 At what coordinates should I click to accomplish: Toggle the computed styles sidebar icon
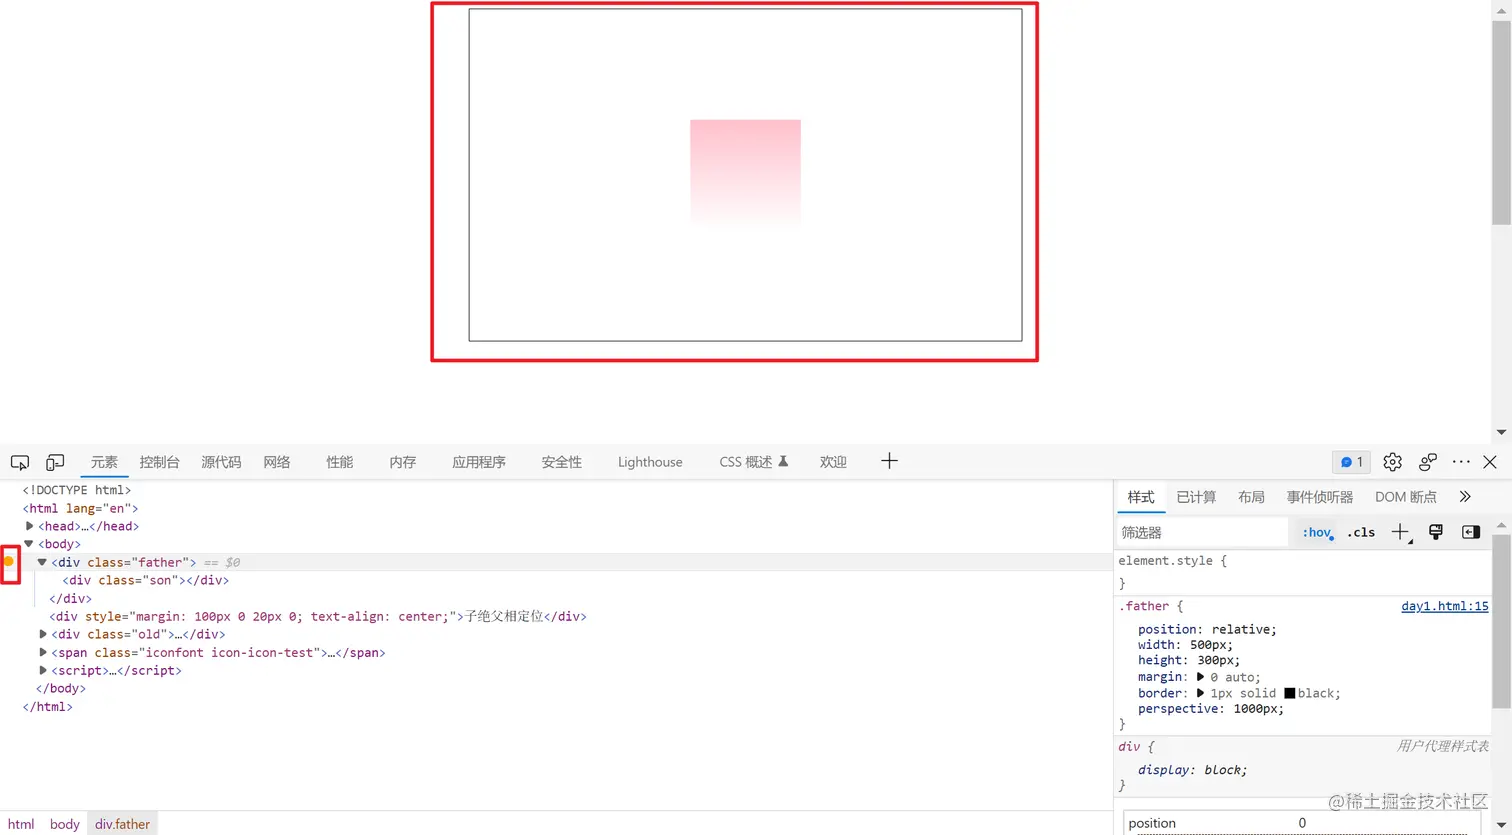[x=1471, y=532]
